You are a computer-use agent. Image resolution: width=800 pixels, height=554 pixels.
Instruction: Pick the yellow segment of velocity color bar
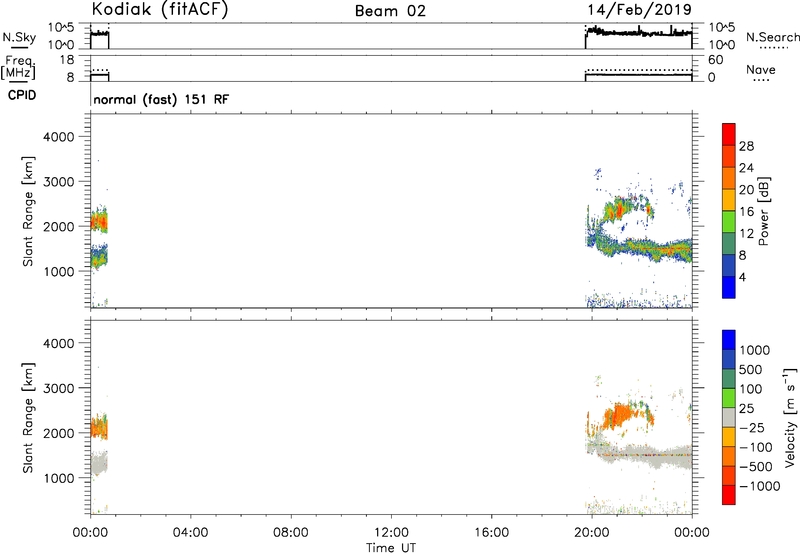(729, 437)
